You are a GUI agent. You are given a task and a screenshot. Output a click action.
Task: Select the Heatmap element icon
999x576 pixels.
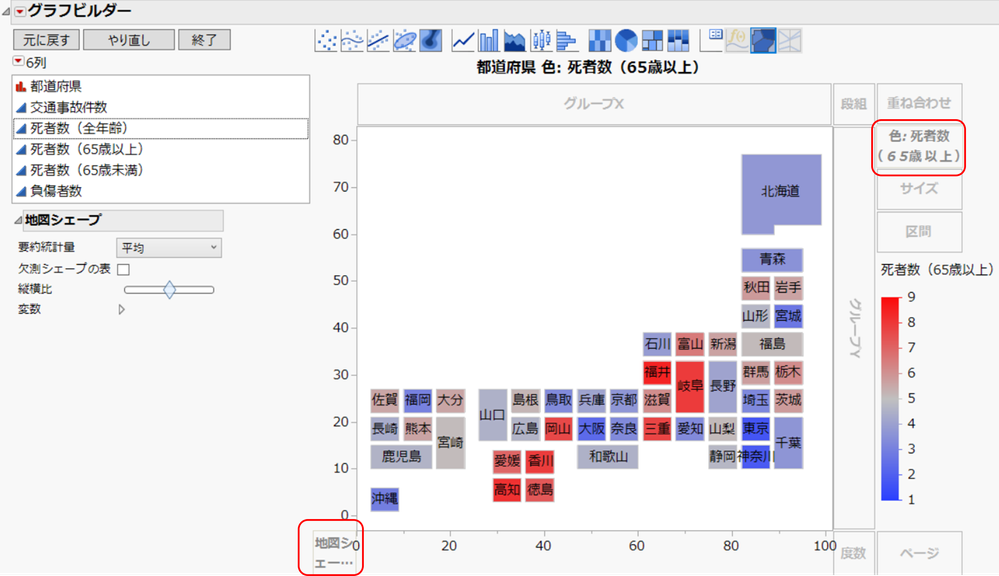(x=600, y=41)
